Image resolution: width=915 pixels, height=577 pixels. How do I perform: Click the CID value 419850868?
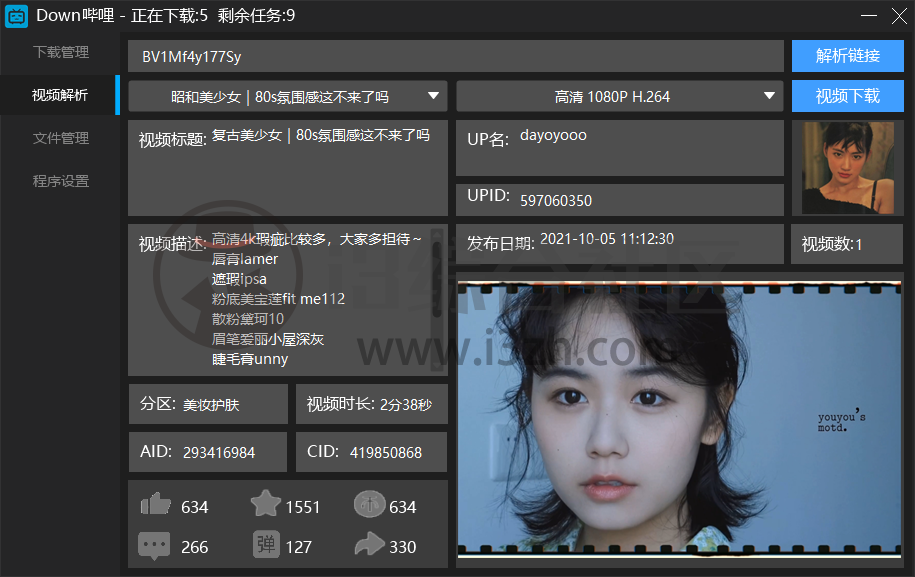point(386,453)
